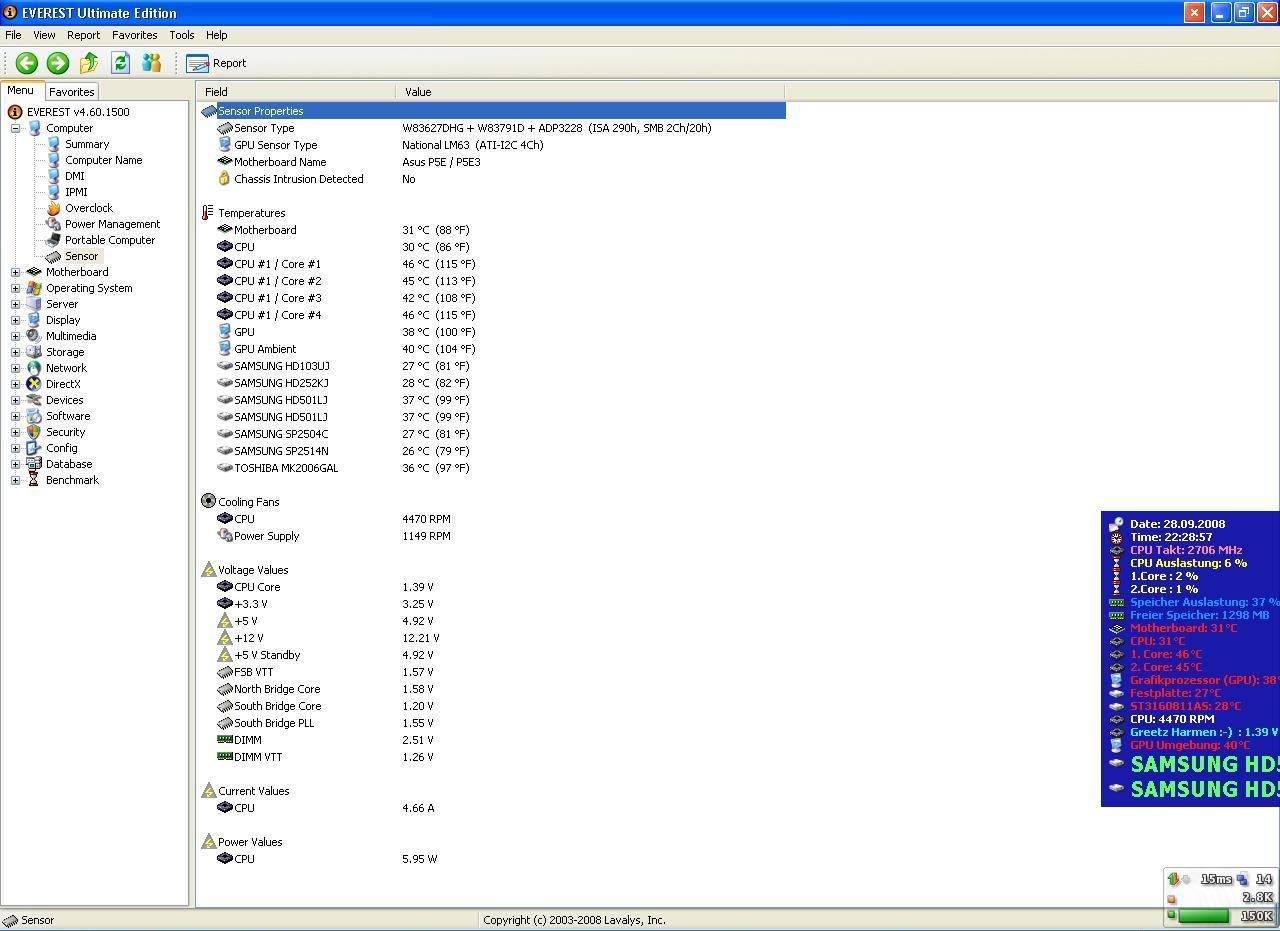Image resolution: width=1280 pixels, height=931 pixels.
Task: Click the Database icon in tree
Action: 34,464
